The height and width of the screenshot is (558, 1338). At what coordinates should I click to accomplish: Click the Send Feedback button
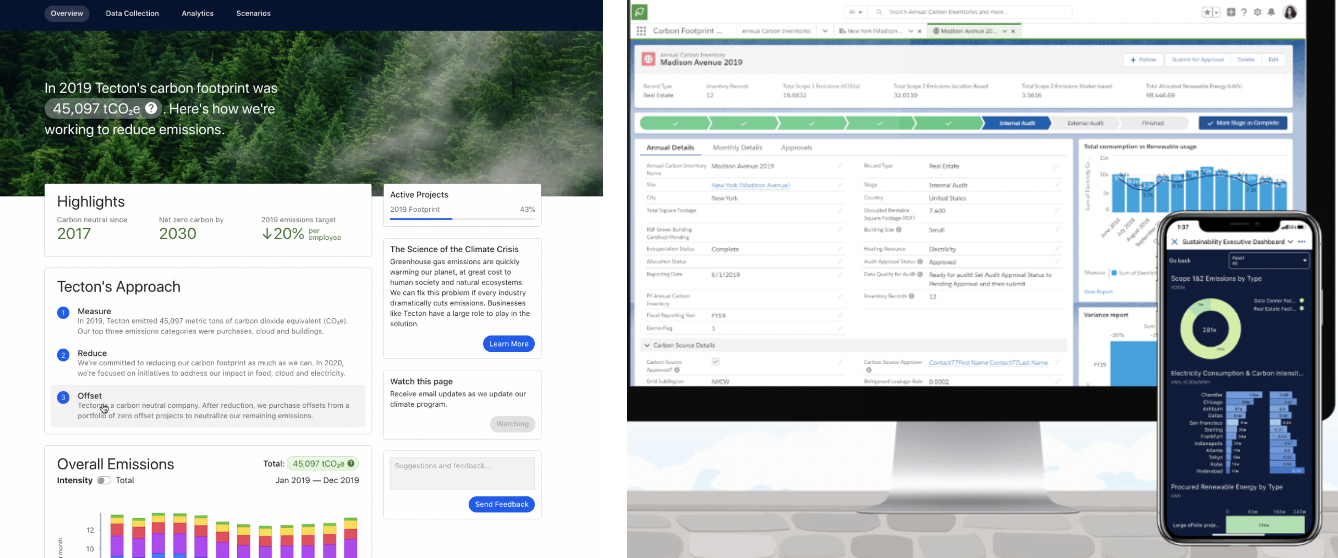pyautogui.click(x=502, y=504)
